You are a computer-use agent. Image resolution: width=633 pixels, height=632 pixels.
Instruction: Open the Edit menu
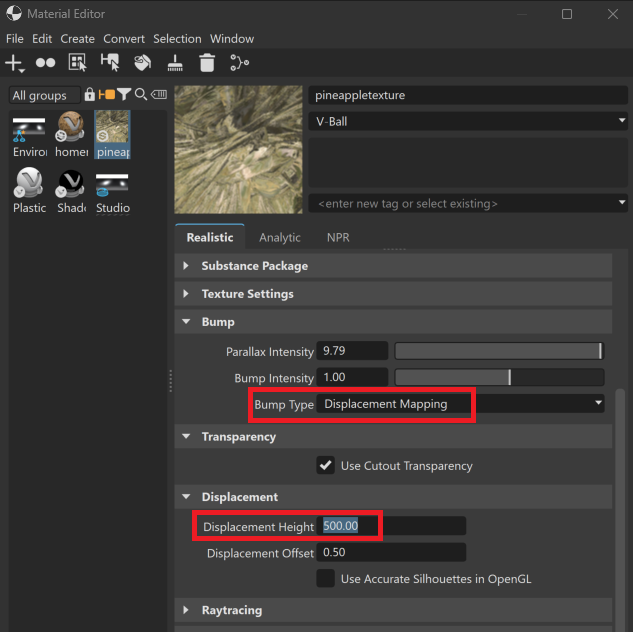point(42,39)
